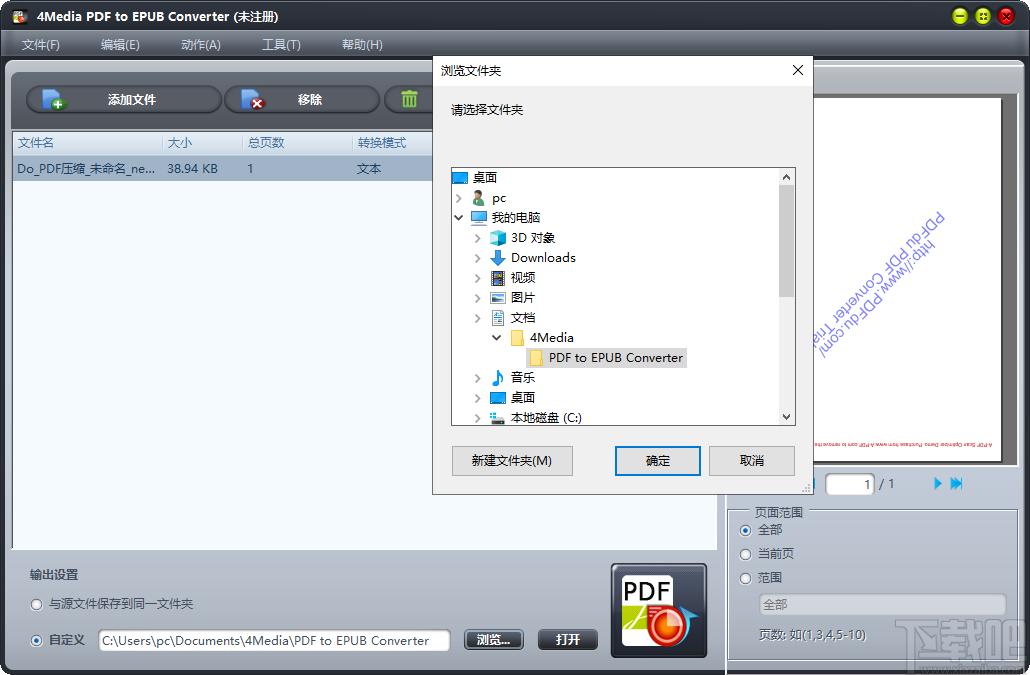The width and height of the screenshot is (1030, 675).
Task: Expand 视频 tree node
Action: point(478,278)
